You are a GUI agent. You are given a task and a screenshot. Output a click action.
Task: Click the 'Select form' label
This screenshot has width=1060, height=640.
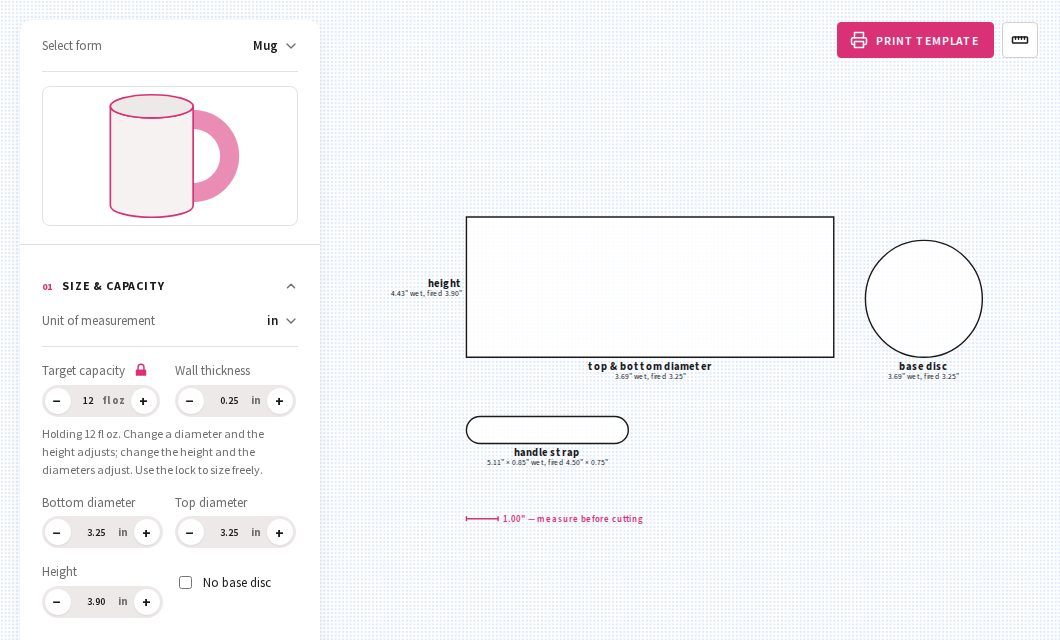click(72, 45)
